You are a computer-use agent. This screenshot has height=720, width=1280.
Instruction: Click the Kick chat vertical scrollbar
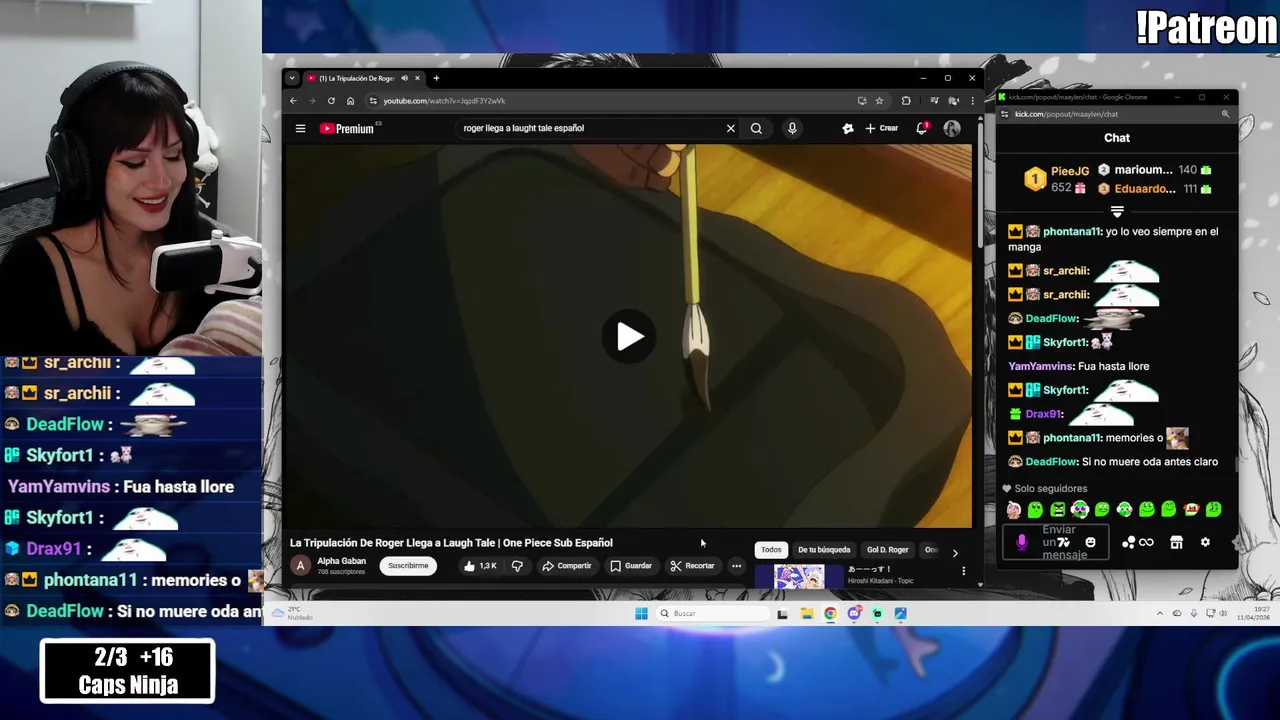click(1235, 464)
